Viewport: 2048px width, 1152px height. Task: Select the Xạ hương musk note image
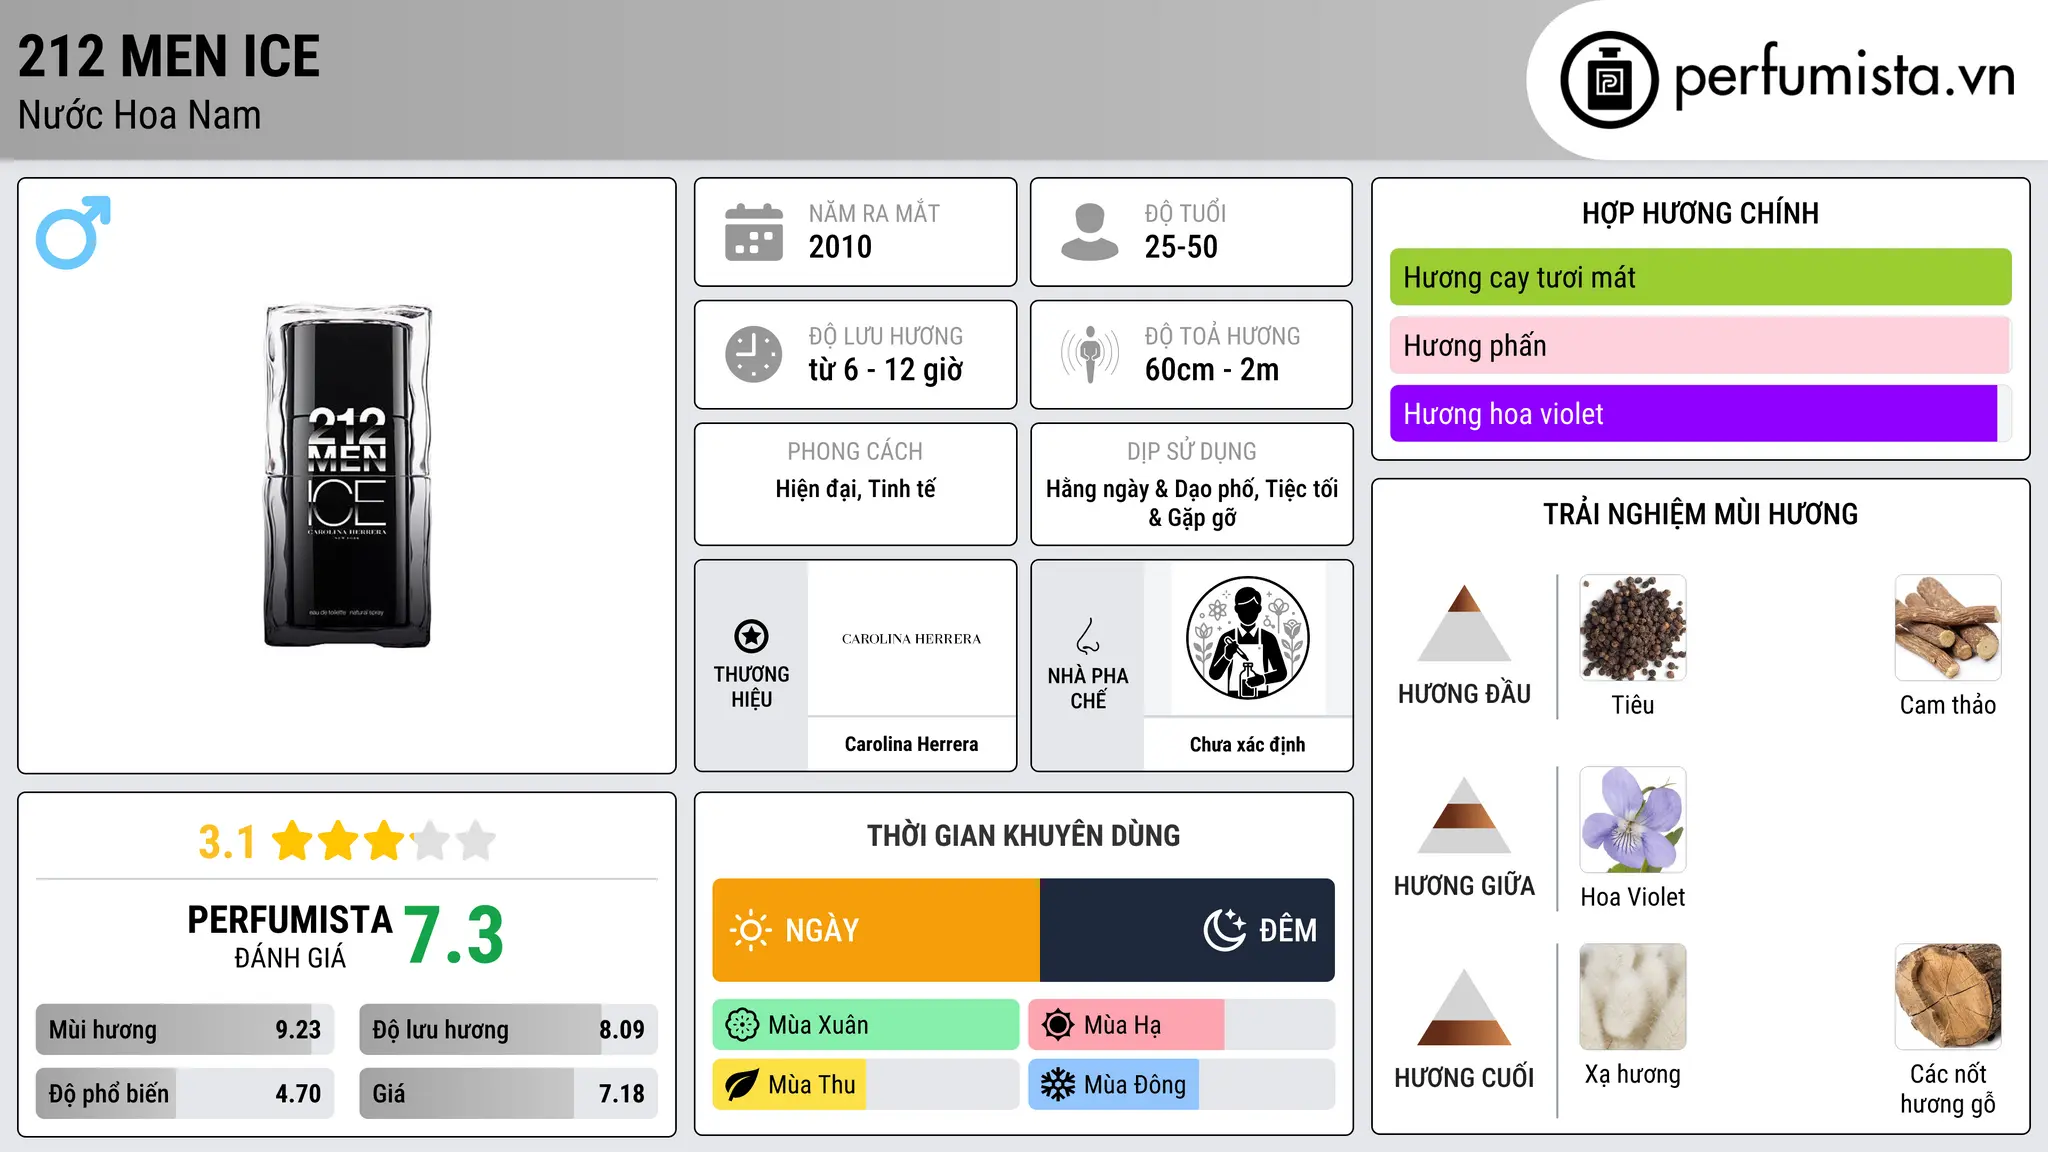click(x=1633, y=997)
